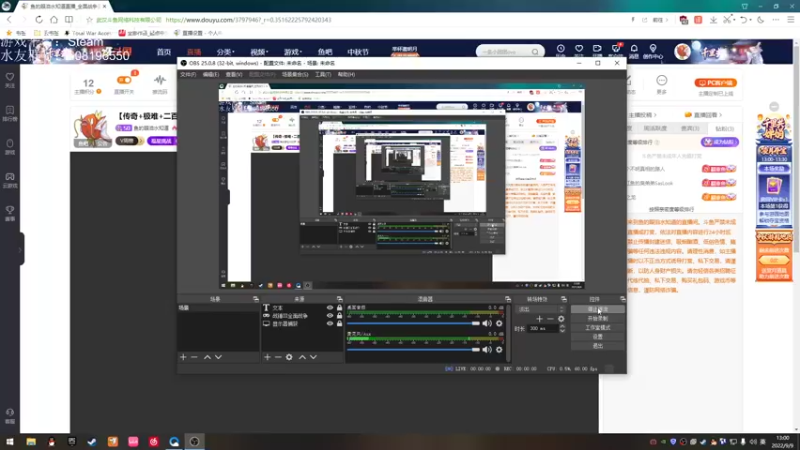The image size is (800, 450).
Task: Move the selected source up in the list
Action: [x=302, y=357]
